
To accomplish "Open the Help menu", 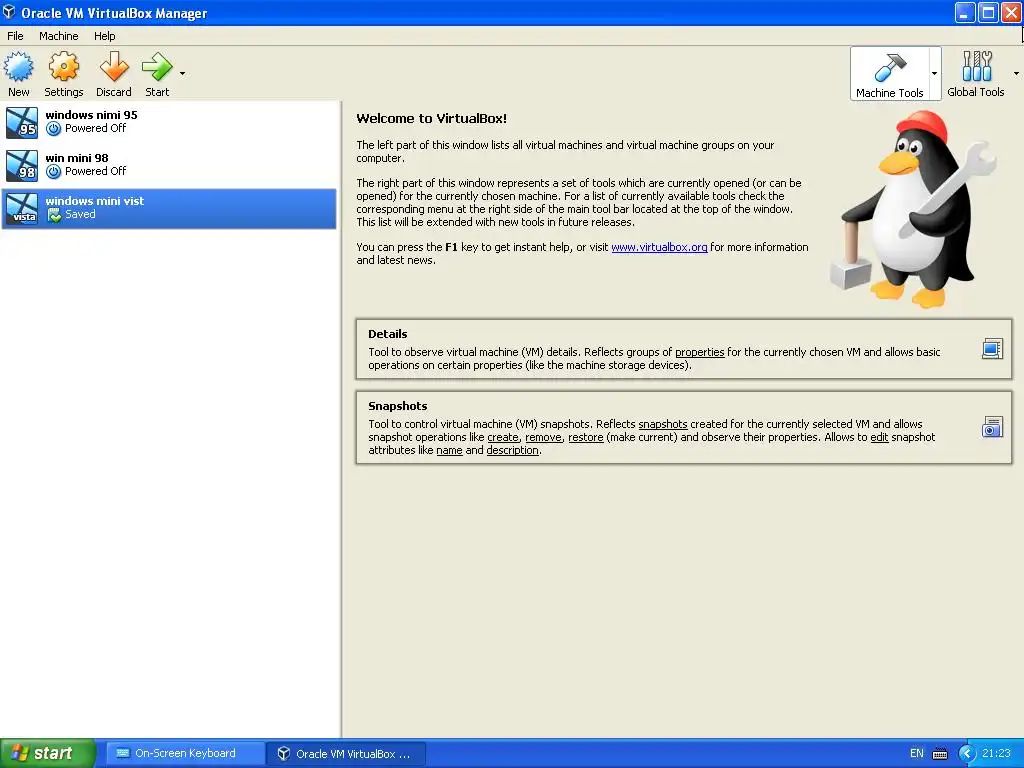I will coord(104,36).
